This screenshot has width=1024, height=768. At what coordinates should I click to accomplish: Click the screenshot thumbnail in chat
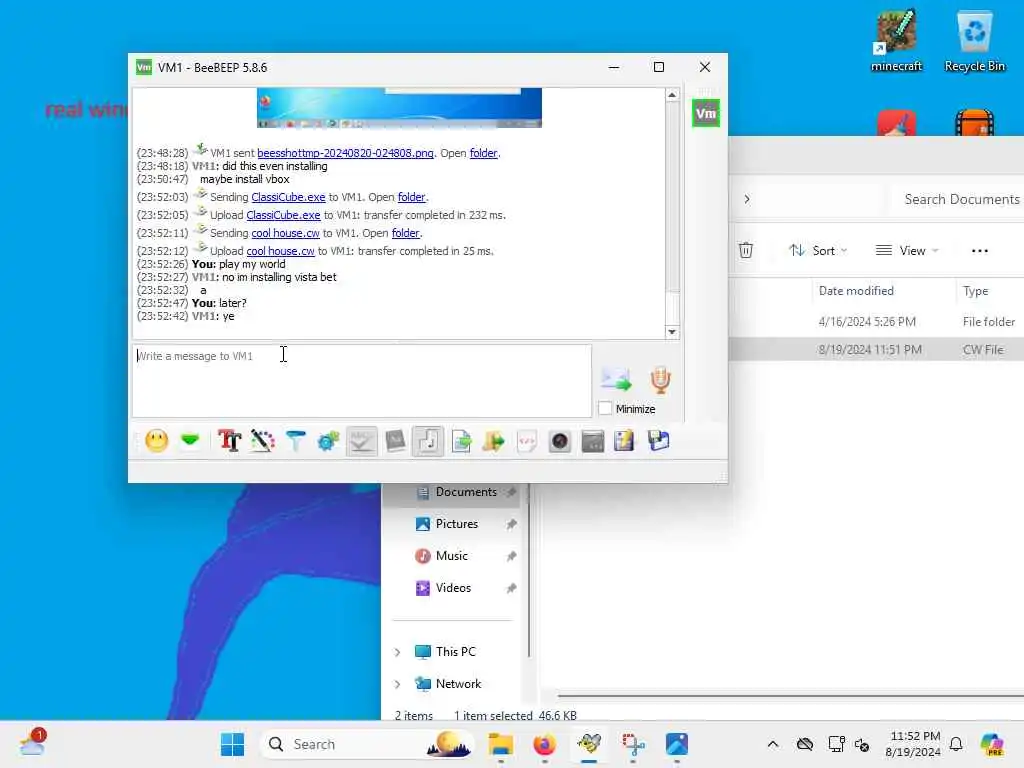pos(399,108)
